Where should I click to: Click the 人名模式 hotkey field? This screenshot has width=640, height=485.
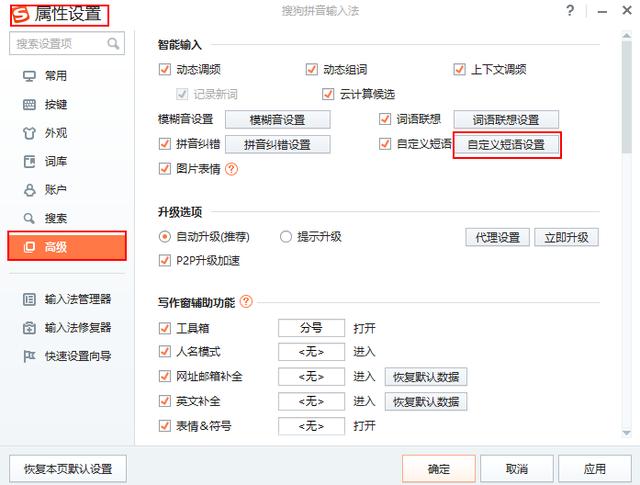[311, 352]
